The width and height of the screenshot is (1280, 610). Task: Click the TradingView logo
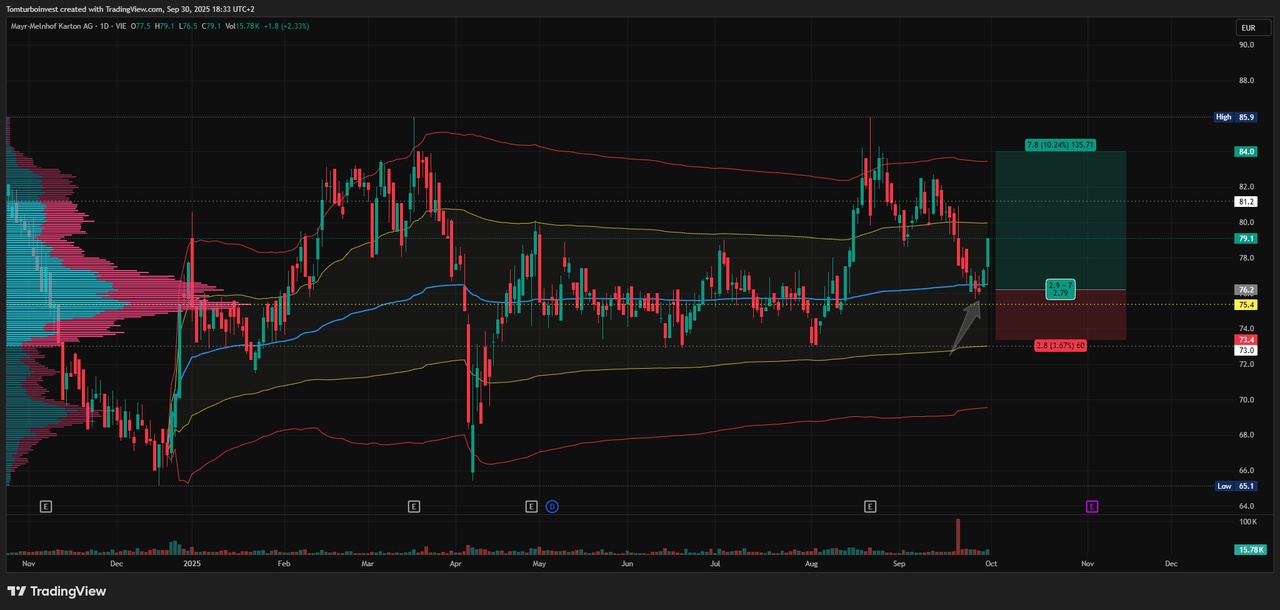click(57, 591)
